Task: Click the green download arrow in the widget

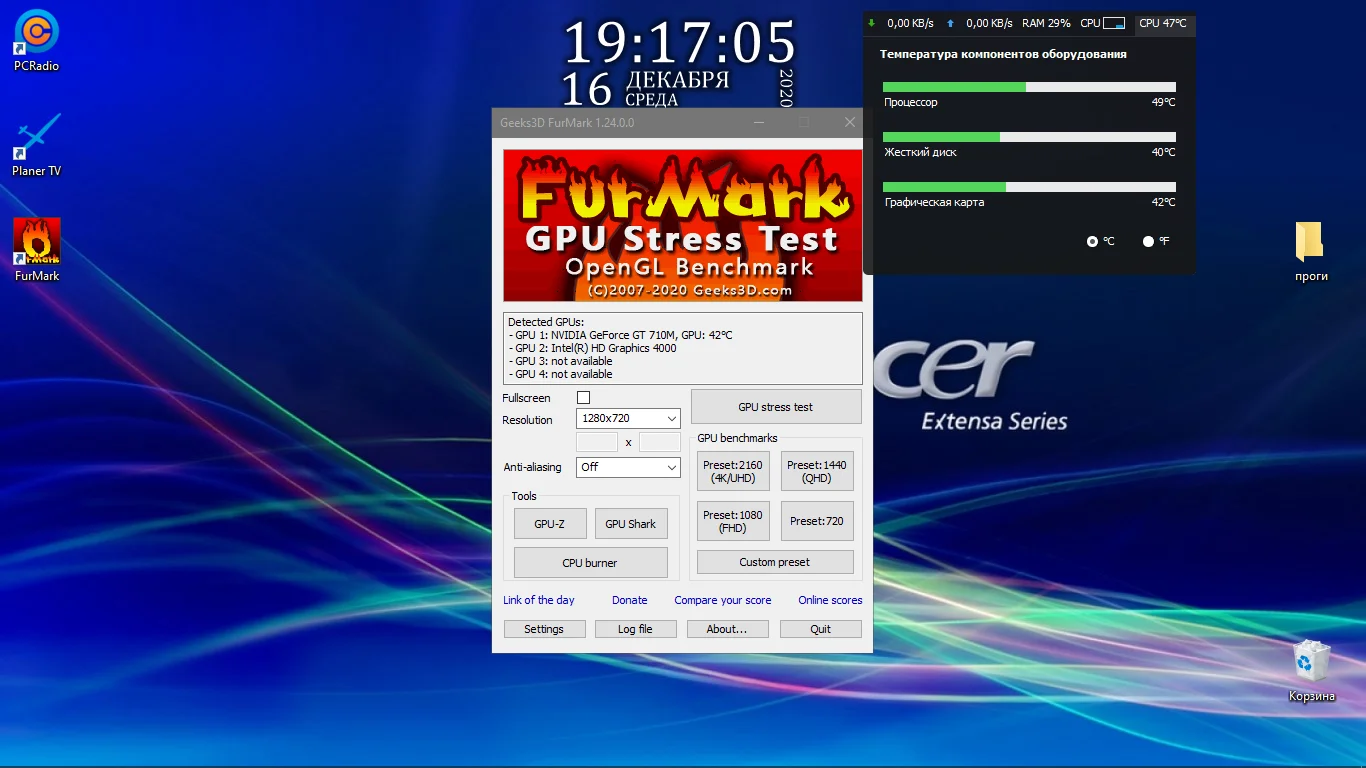Action: click(872, 23)
